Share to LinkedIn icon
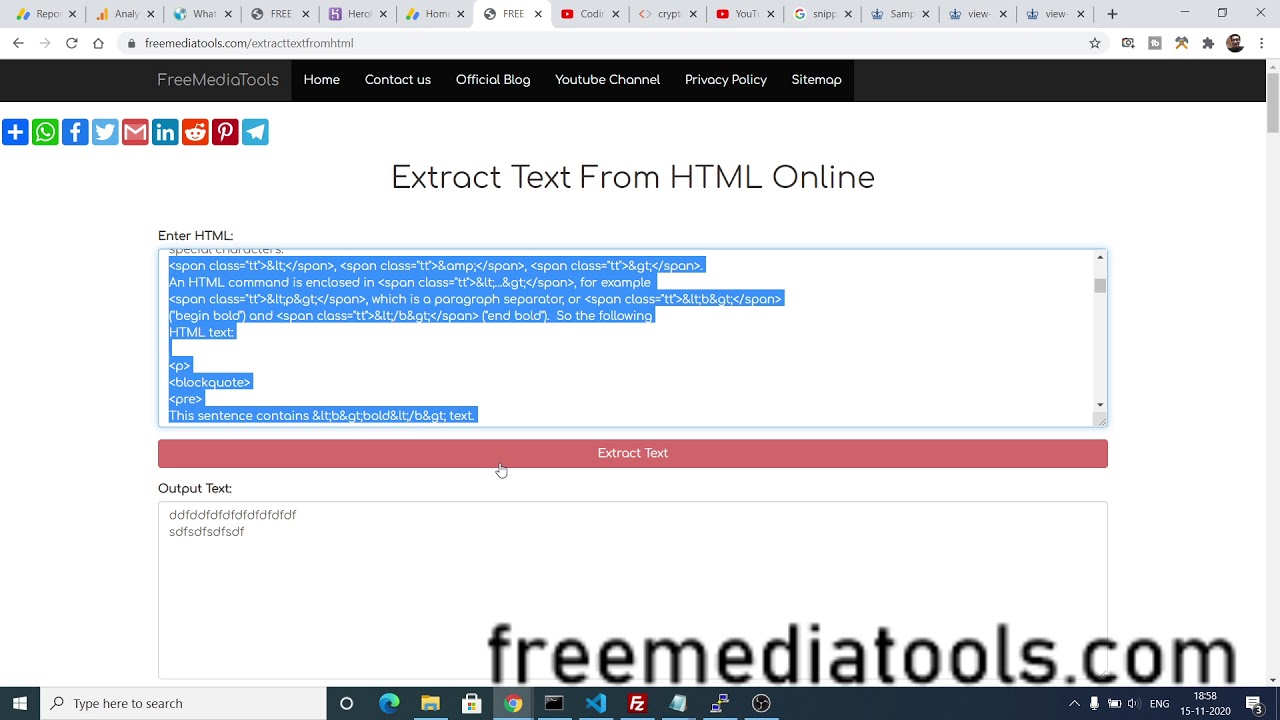 pyautogui.click(x=165, y=132)
